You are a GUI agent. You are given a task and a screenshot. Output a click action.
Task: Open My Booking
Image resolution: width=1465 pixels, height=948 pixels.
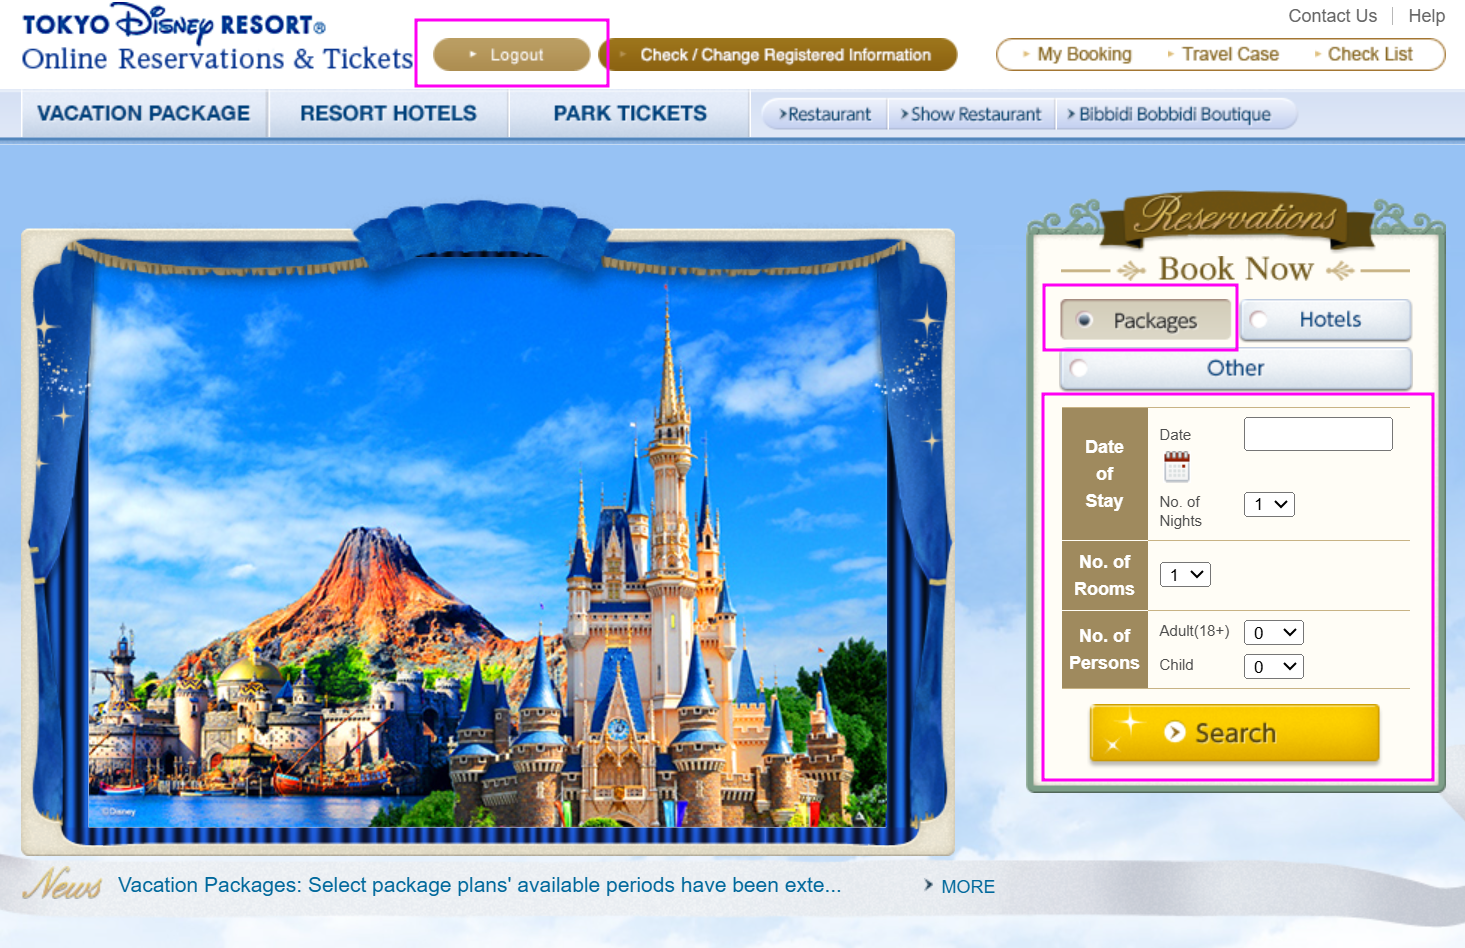tap(1077, 54)
